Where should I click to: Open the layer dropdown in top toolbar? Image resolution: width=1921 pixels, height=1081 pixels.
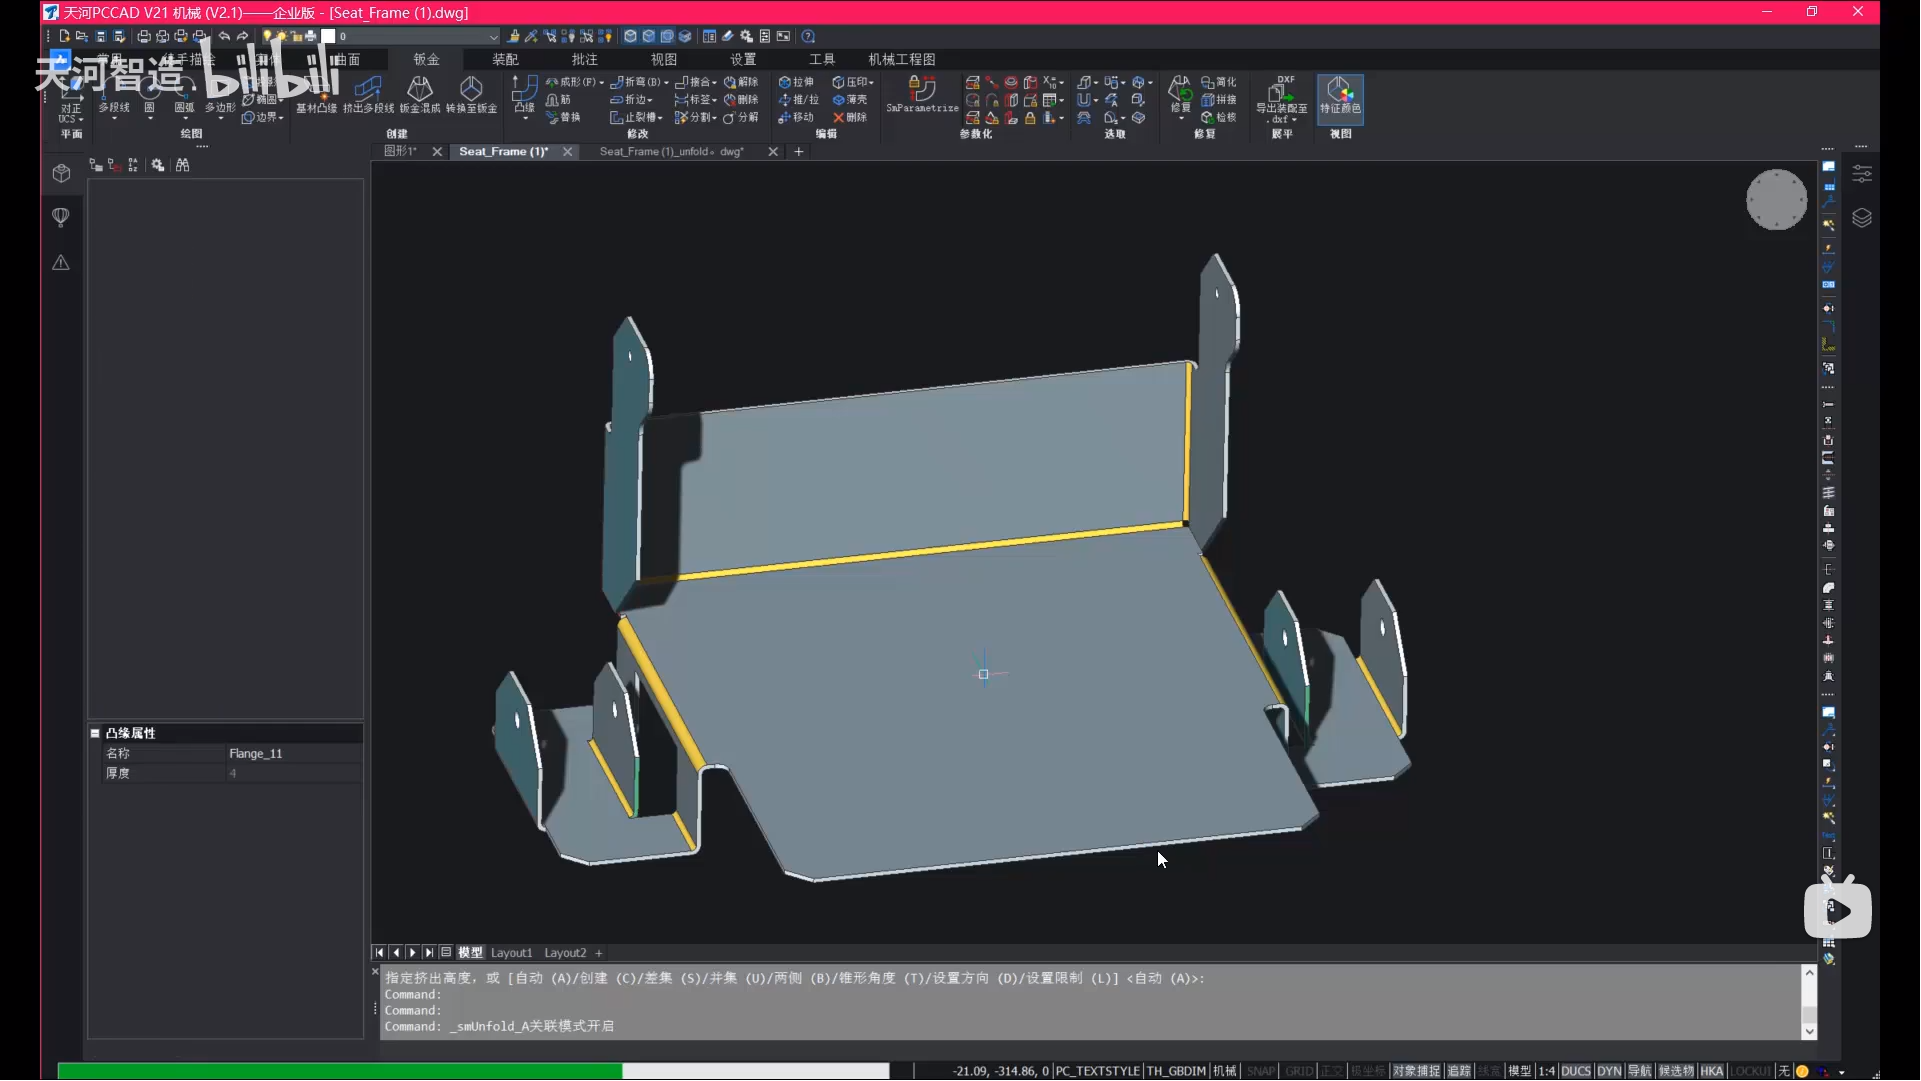[x=493, y=36]
